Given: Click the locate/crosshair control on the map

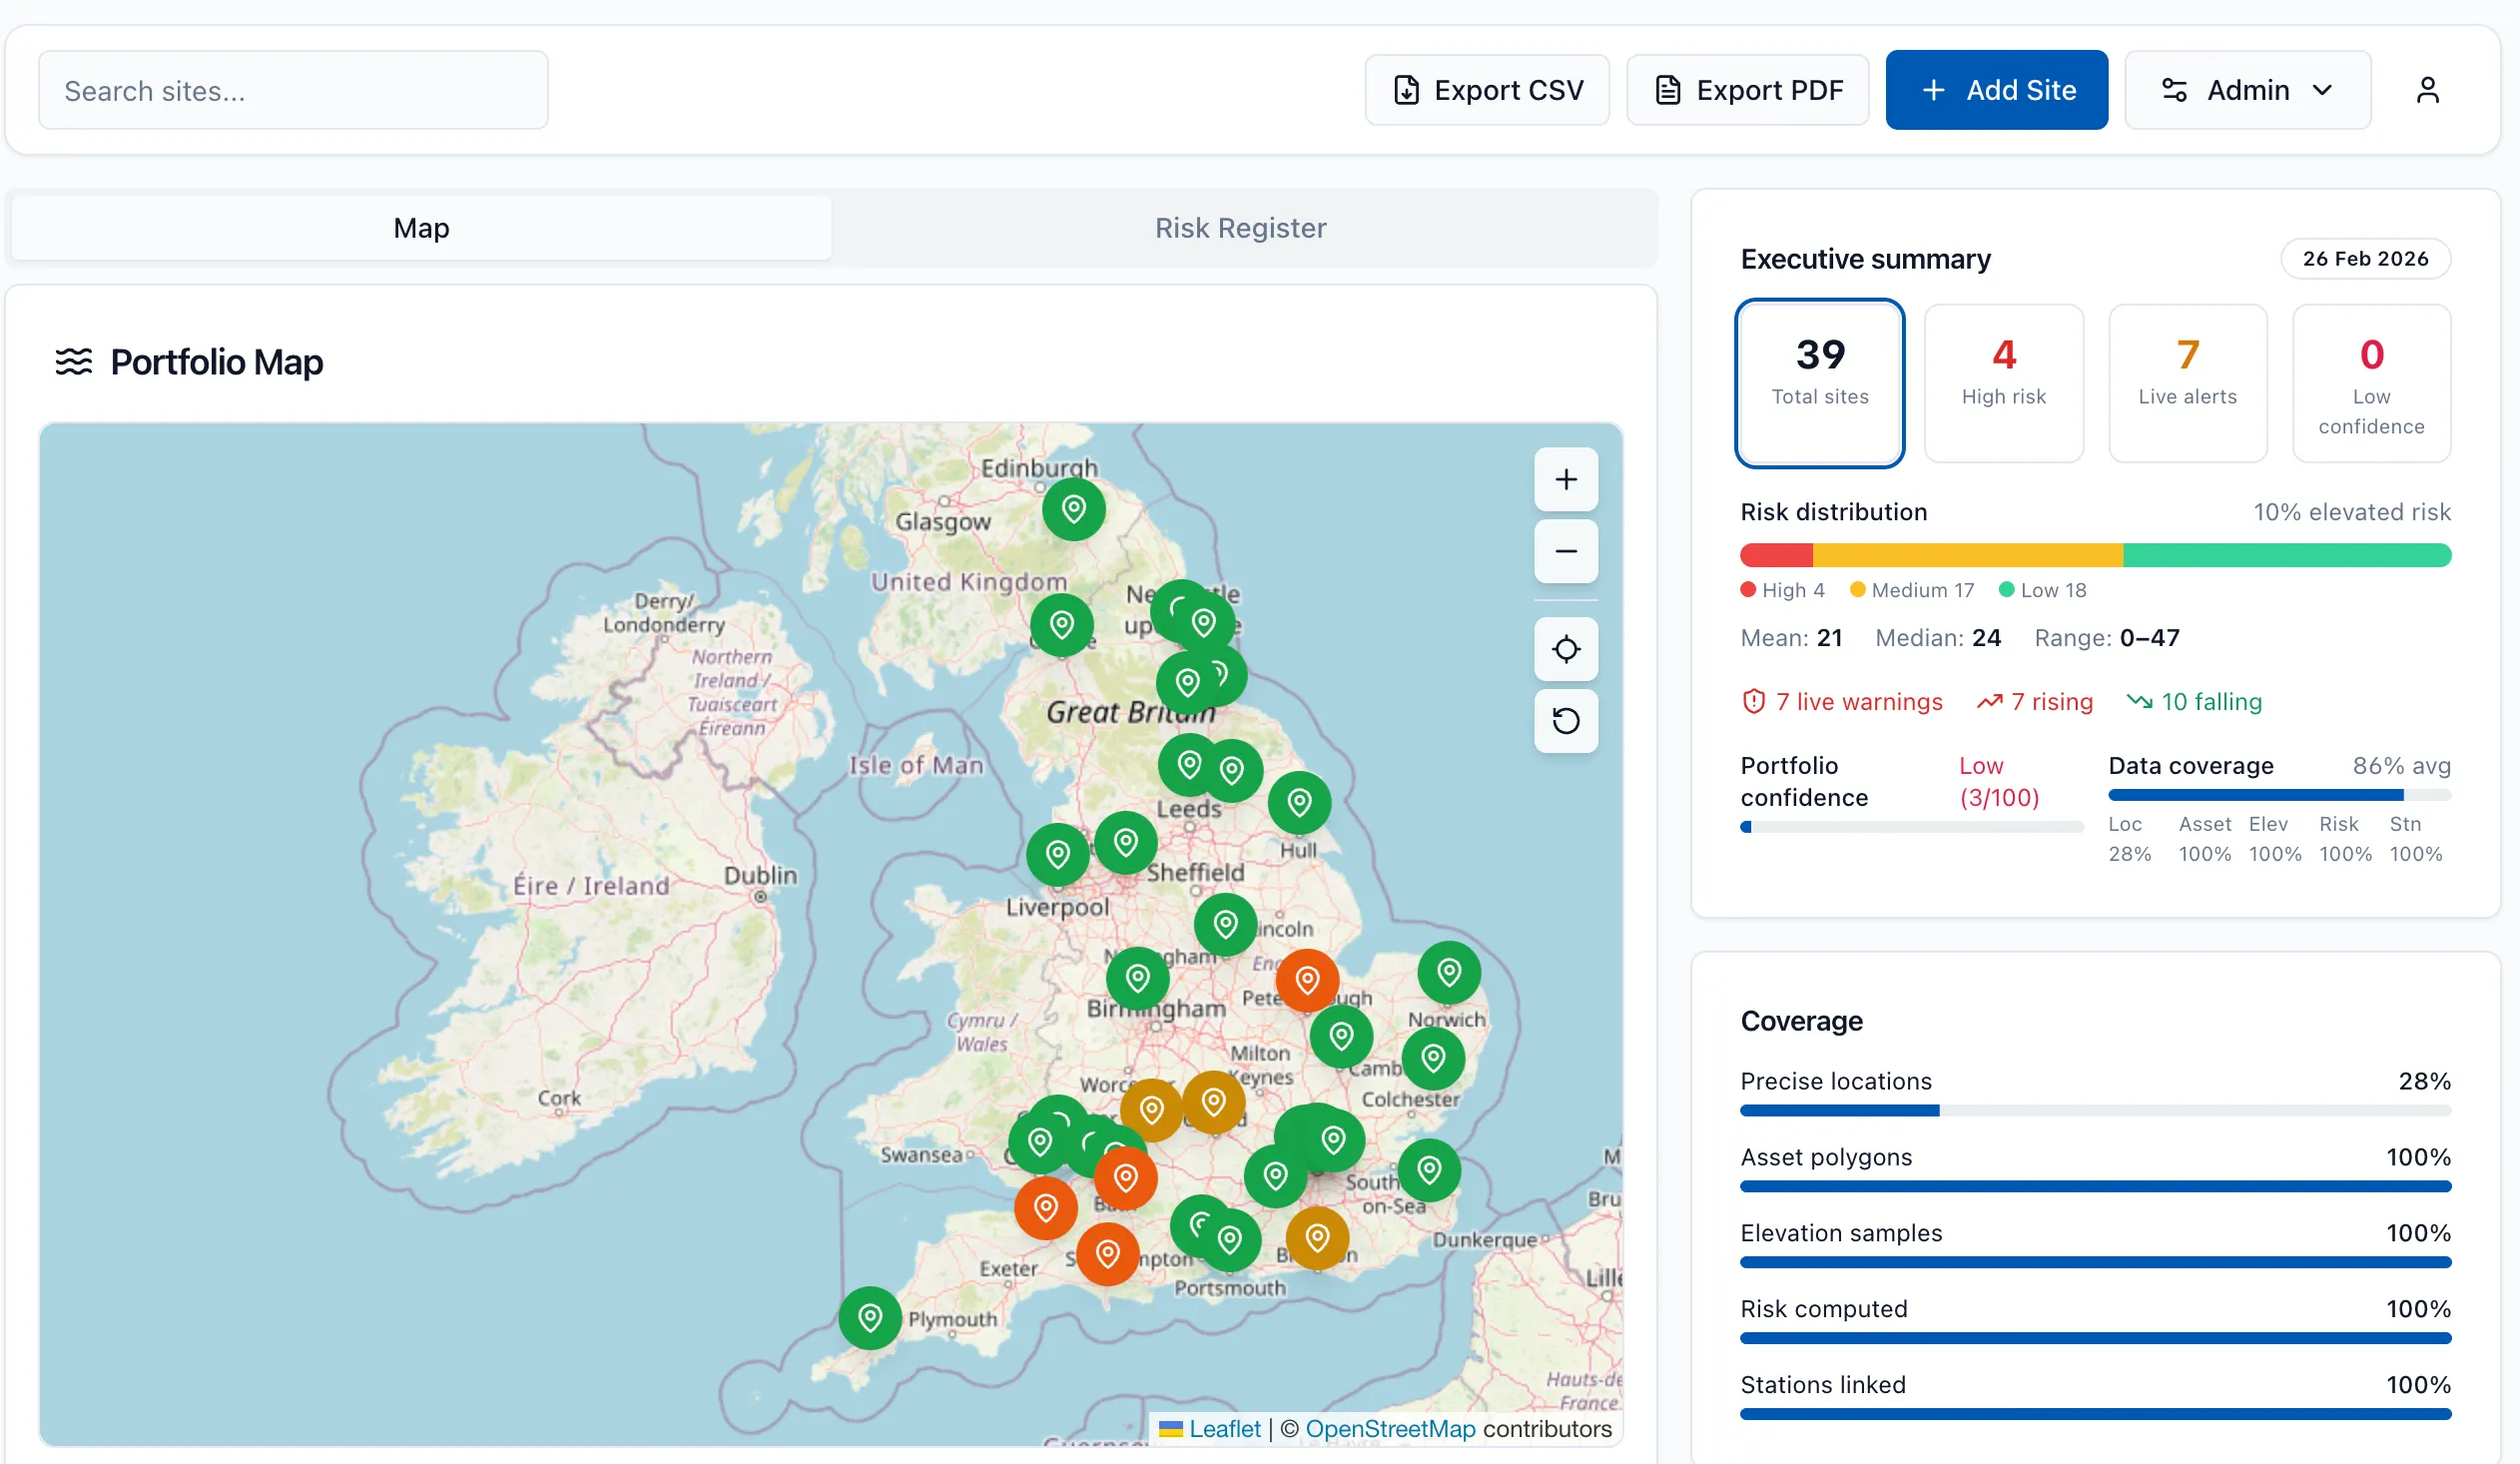Looking at the screenshot, I should [1565, 649].
